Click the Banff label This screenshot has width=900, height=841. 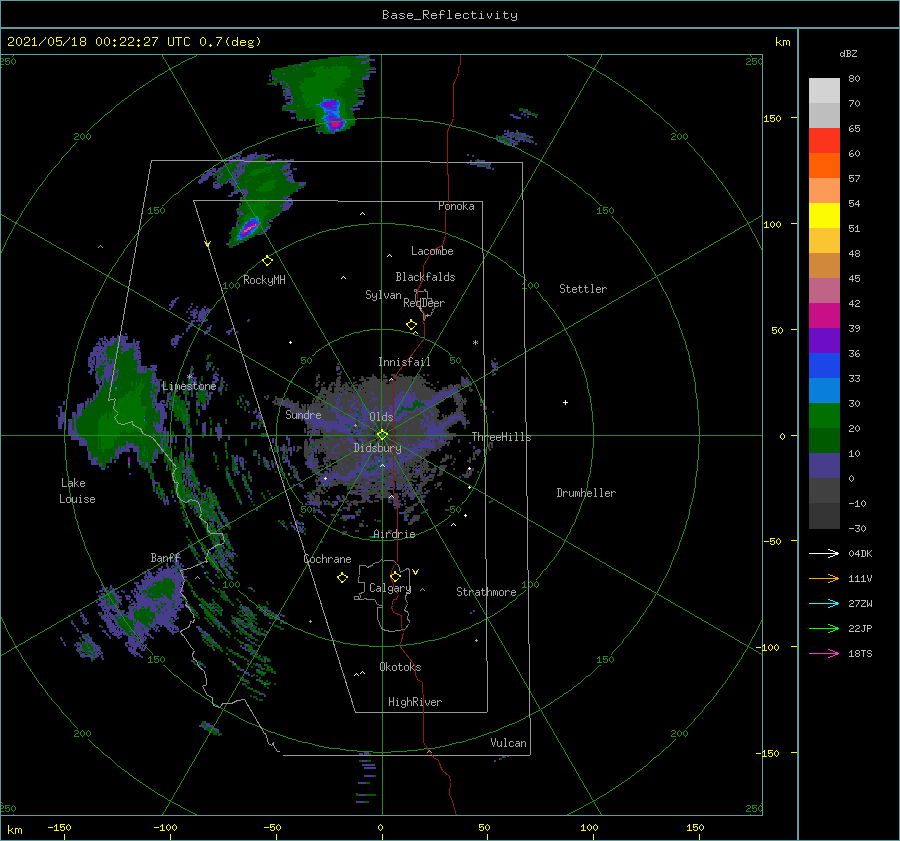click(x=165, y=557)
